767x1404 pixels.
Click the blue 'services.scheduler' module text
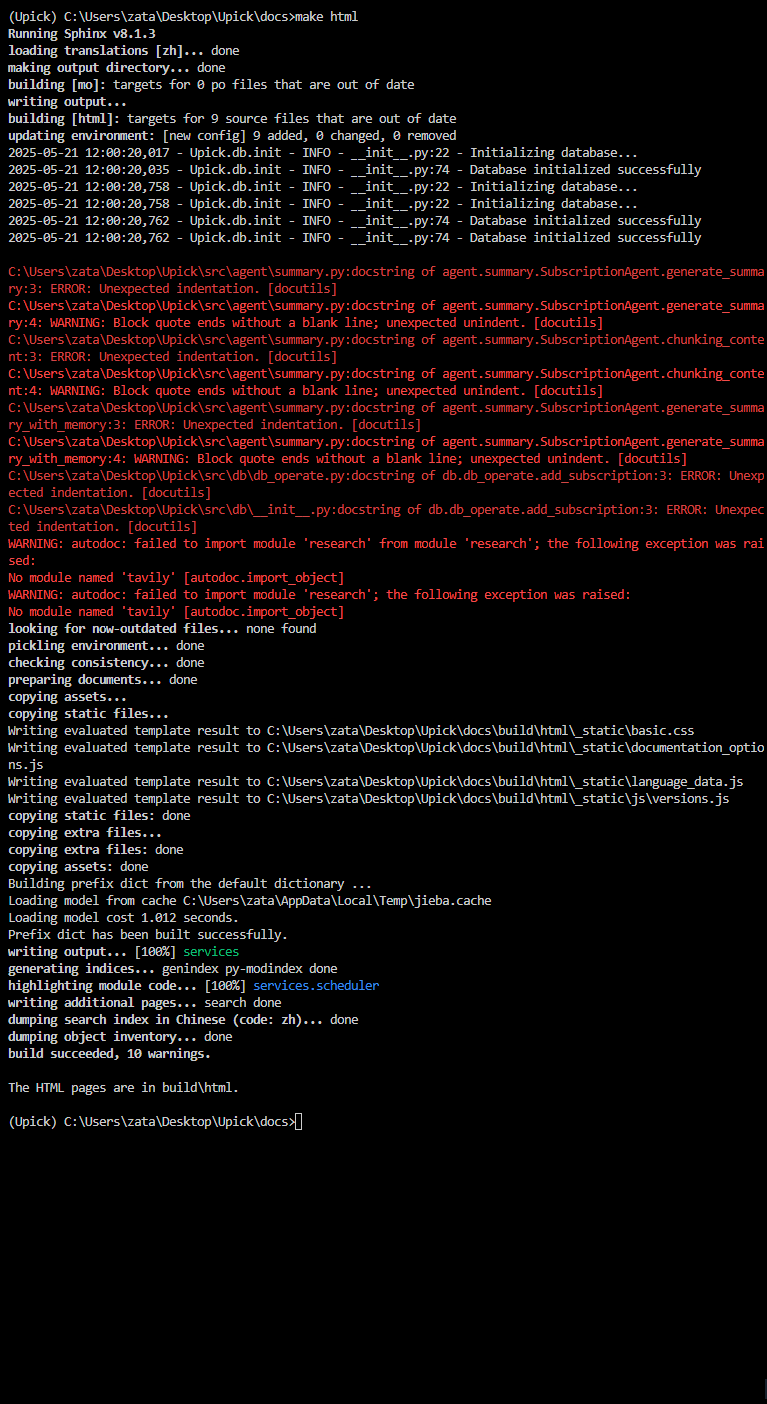[316, 986]
